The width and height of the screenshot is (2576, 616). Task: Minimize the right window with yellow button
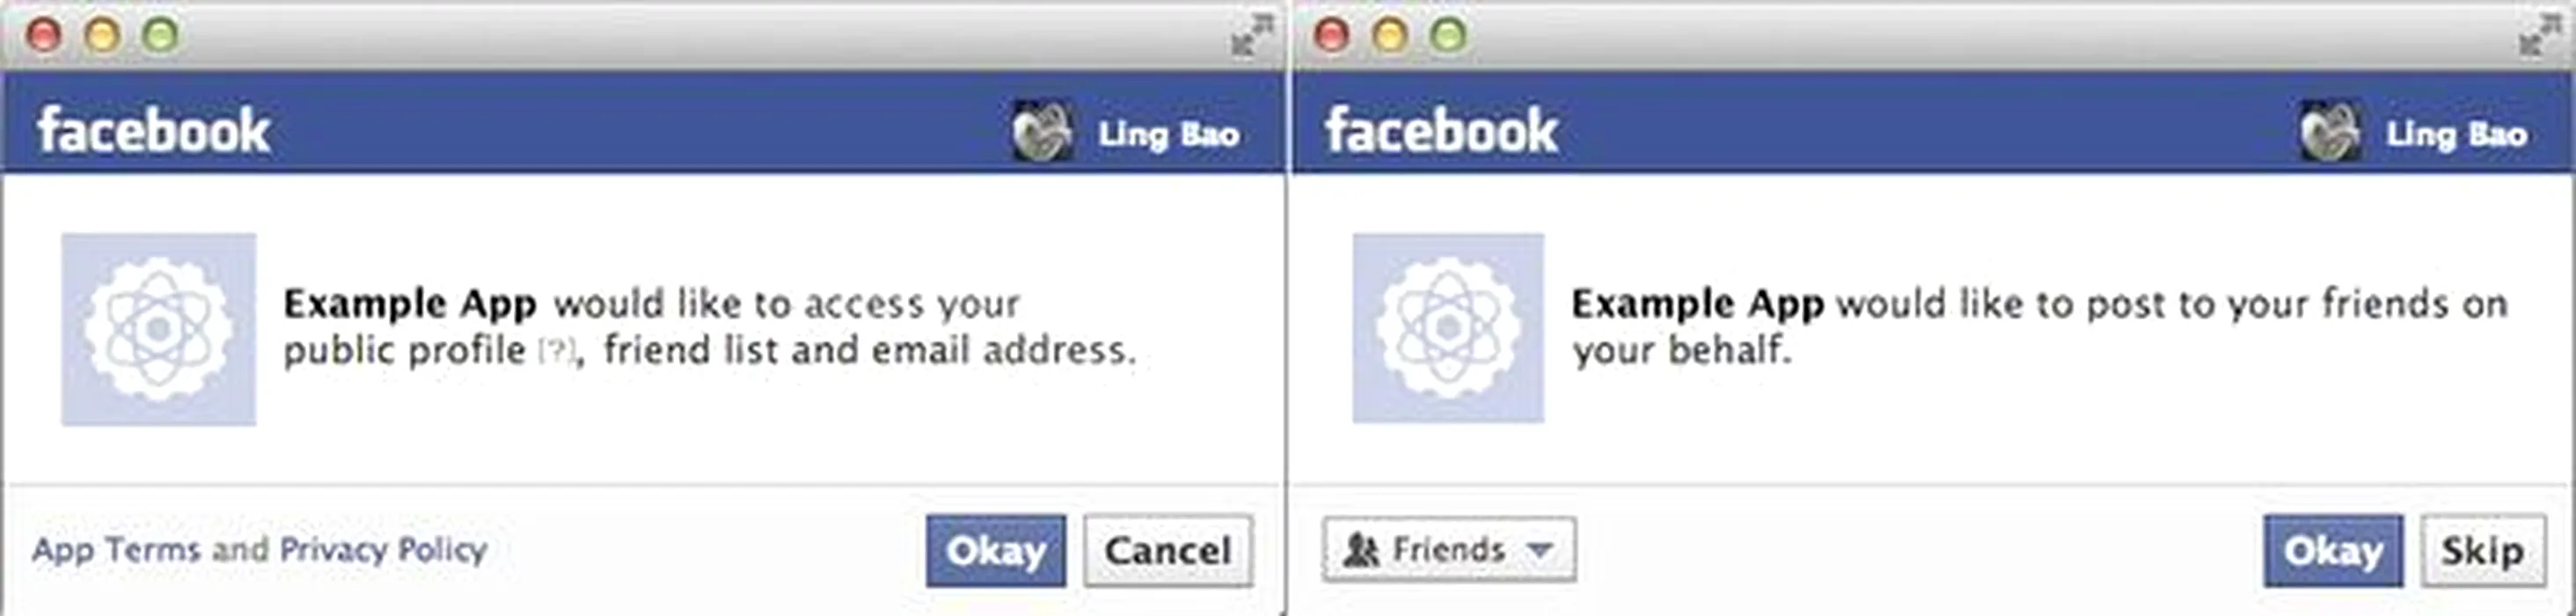[1389, 36]
